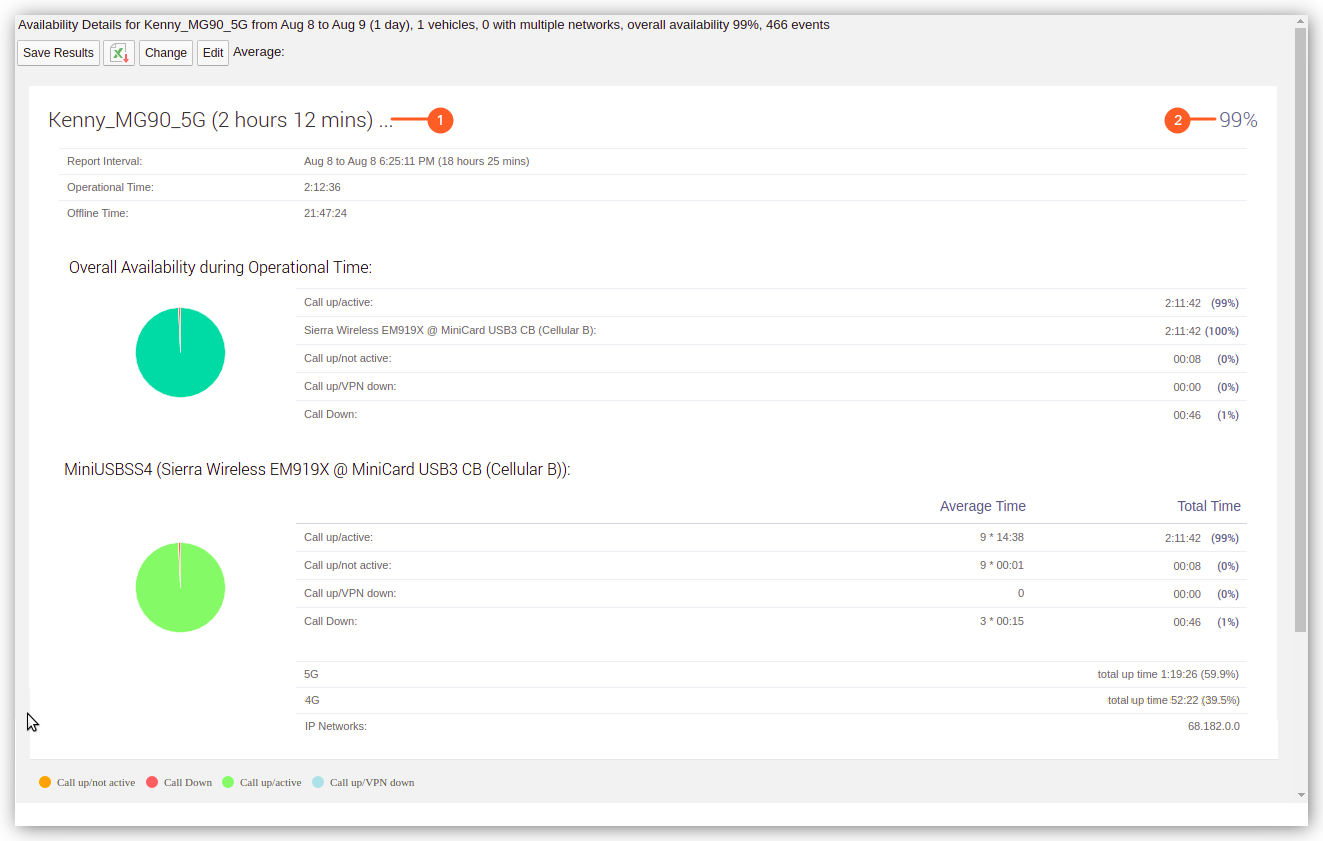1323x841 pixels.
Task: Open the Change button
Action: pos(166,53)
